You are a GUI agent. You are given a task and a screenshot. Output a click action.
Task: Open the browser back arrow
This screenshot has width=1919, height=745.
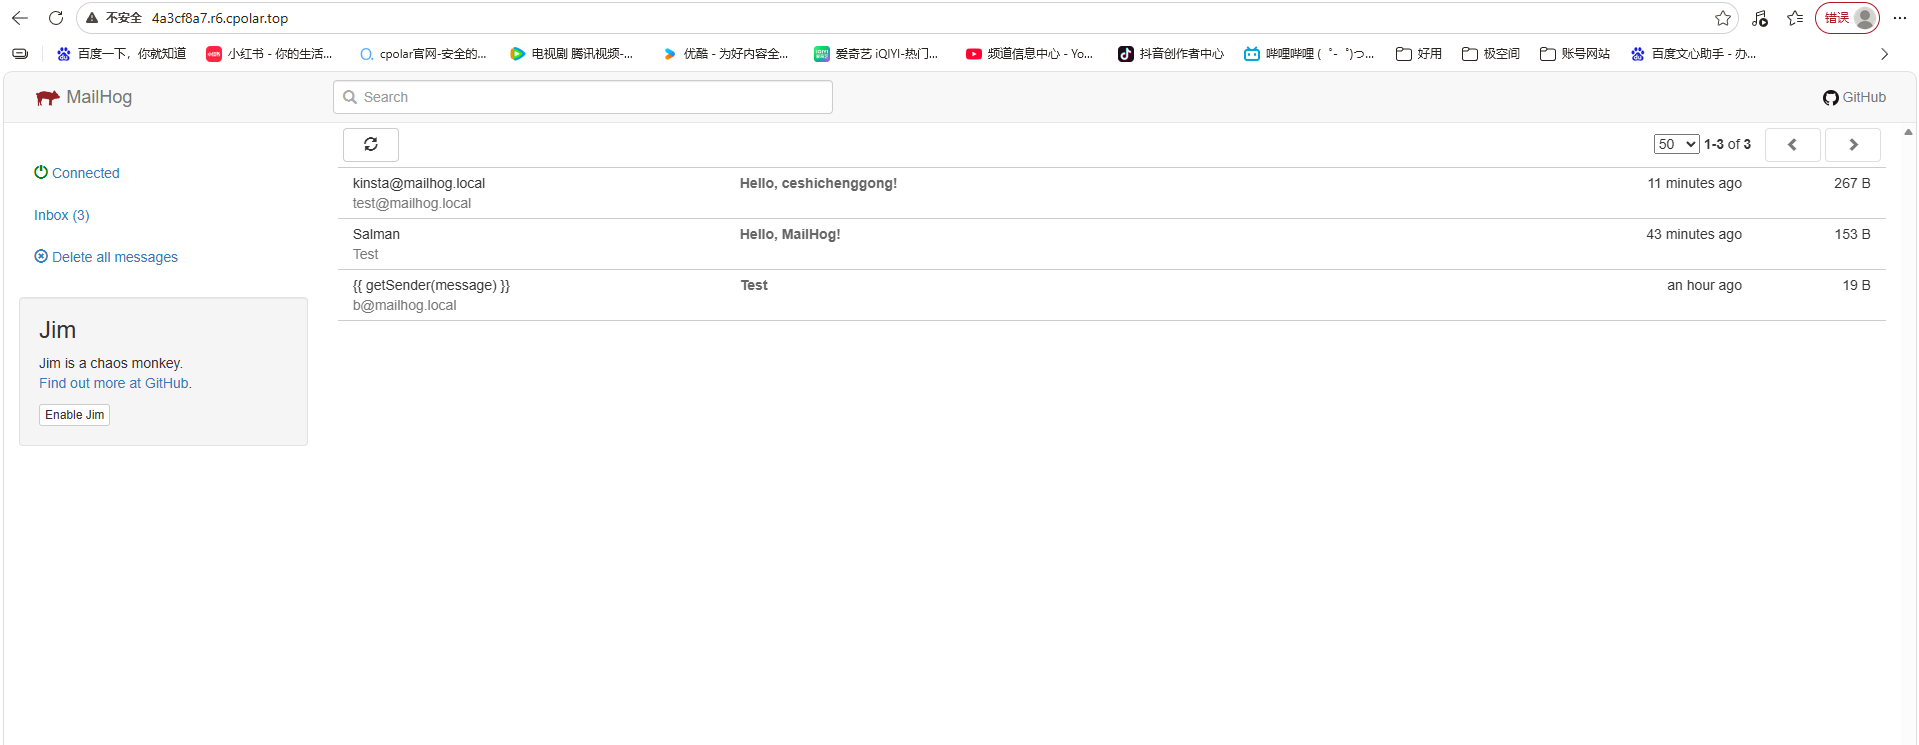coord(19,18)
